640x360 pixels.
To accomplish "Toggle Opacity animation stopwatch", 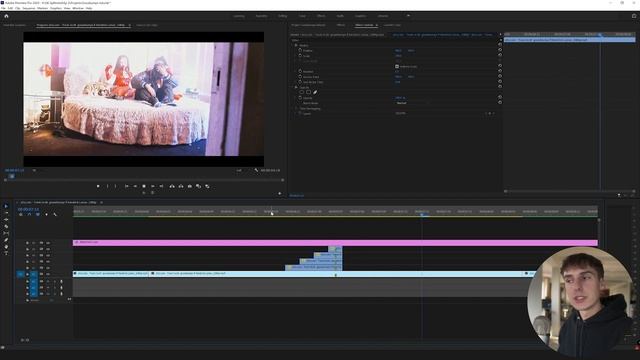I will point(300,98).
